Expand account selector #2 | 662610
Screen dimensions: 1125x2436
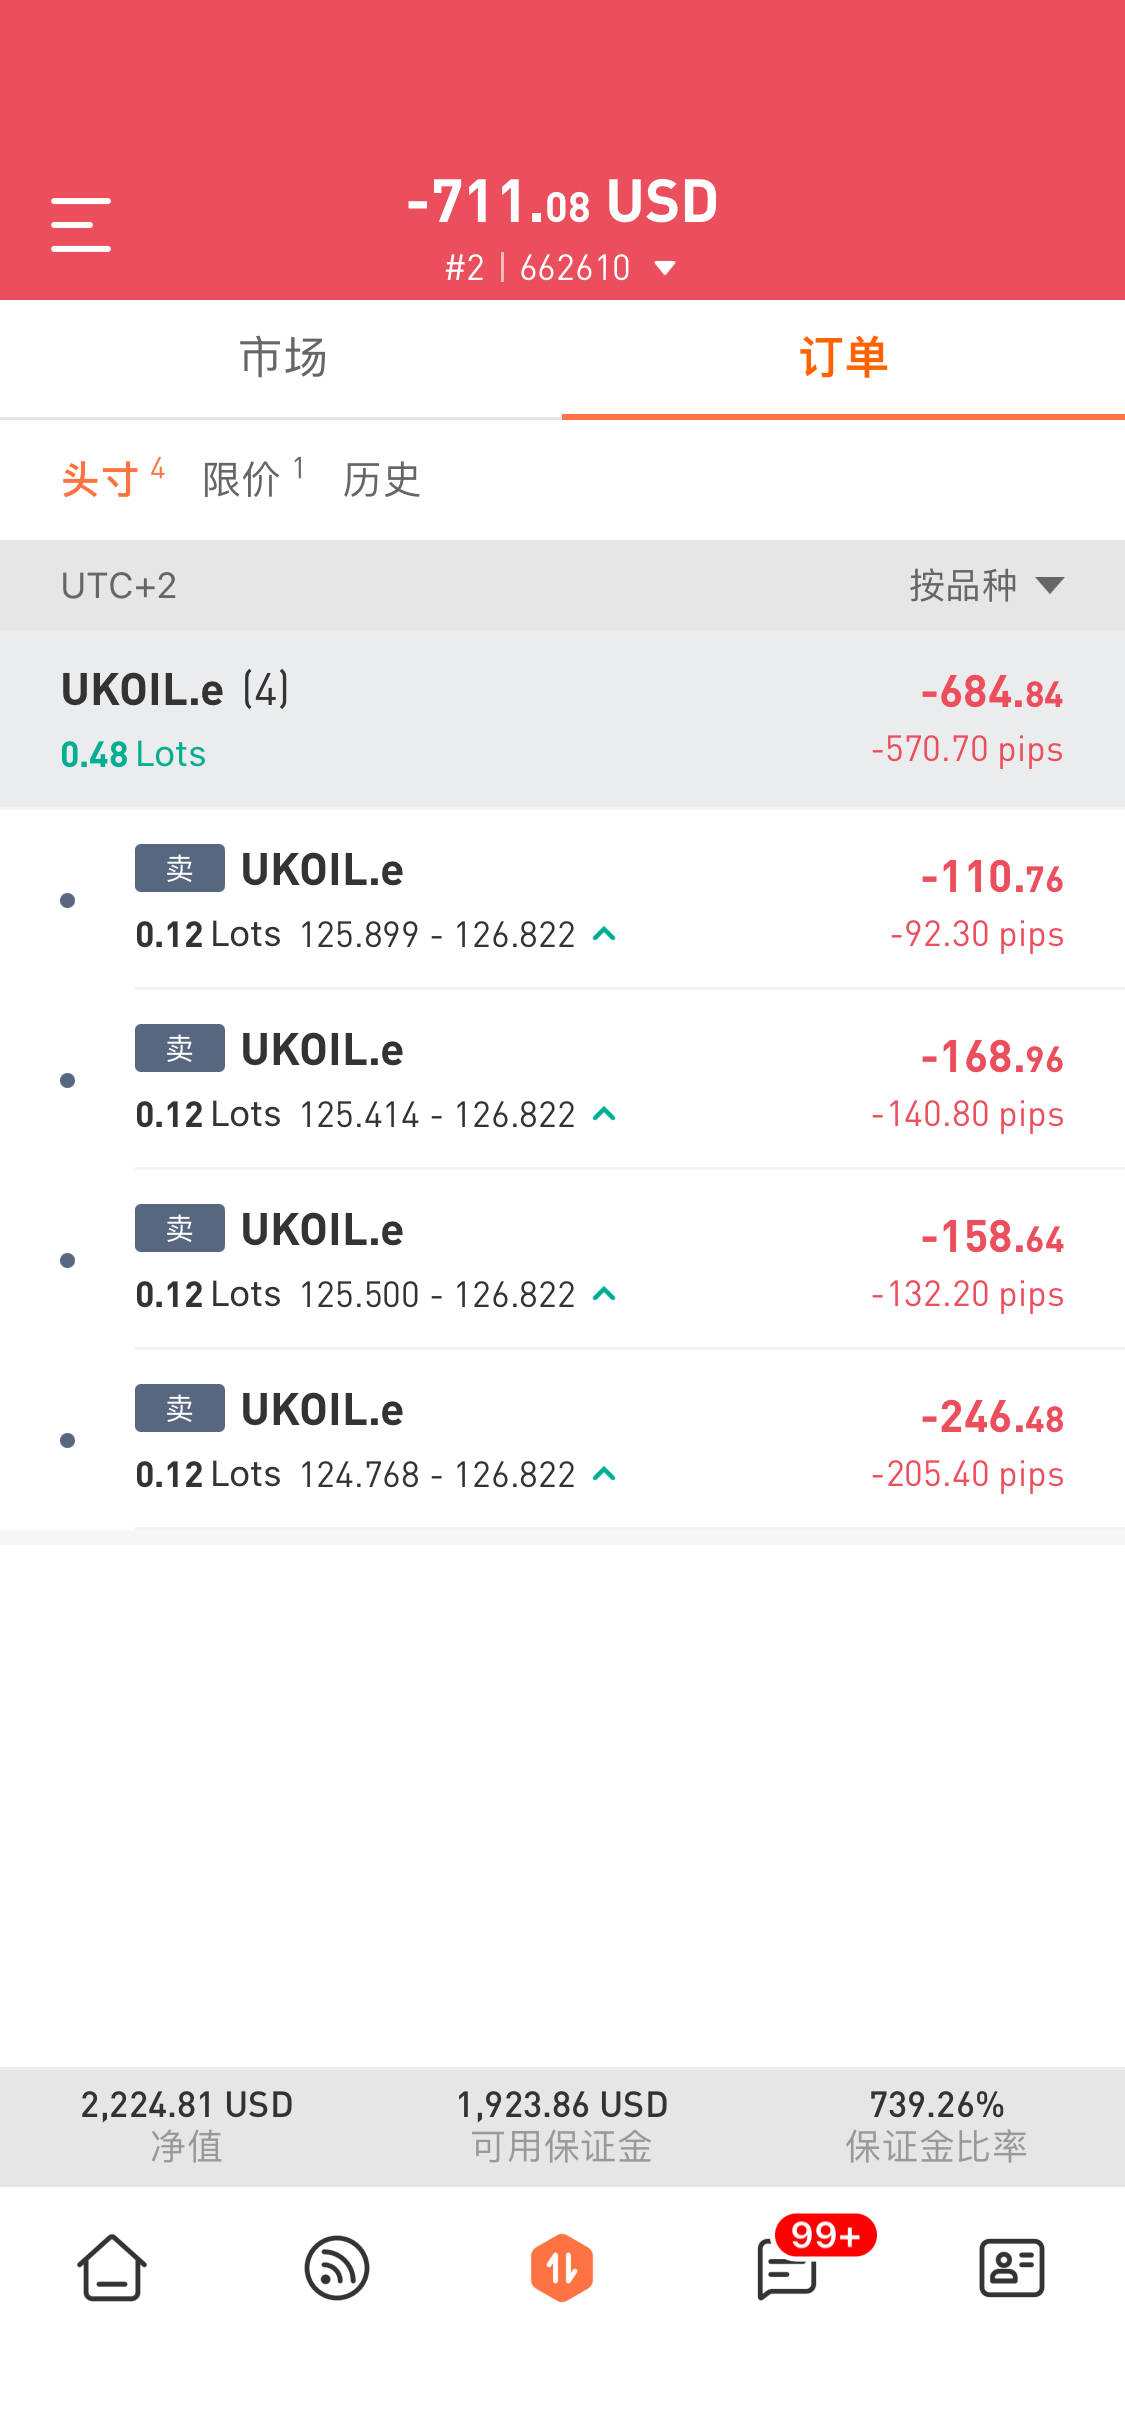point(562,268)
